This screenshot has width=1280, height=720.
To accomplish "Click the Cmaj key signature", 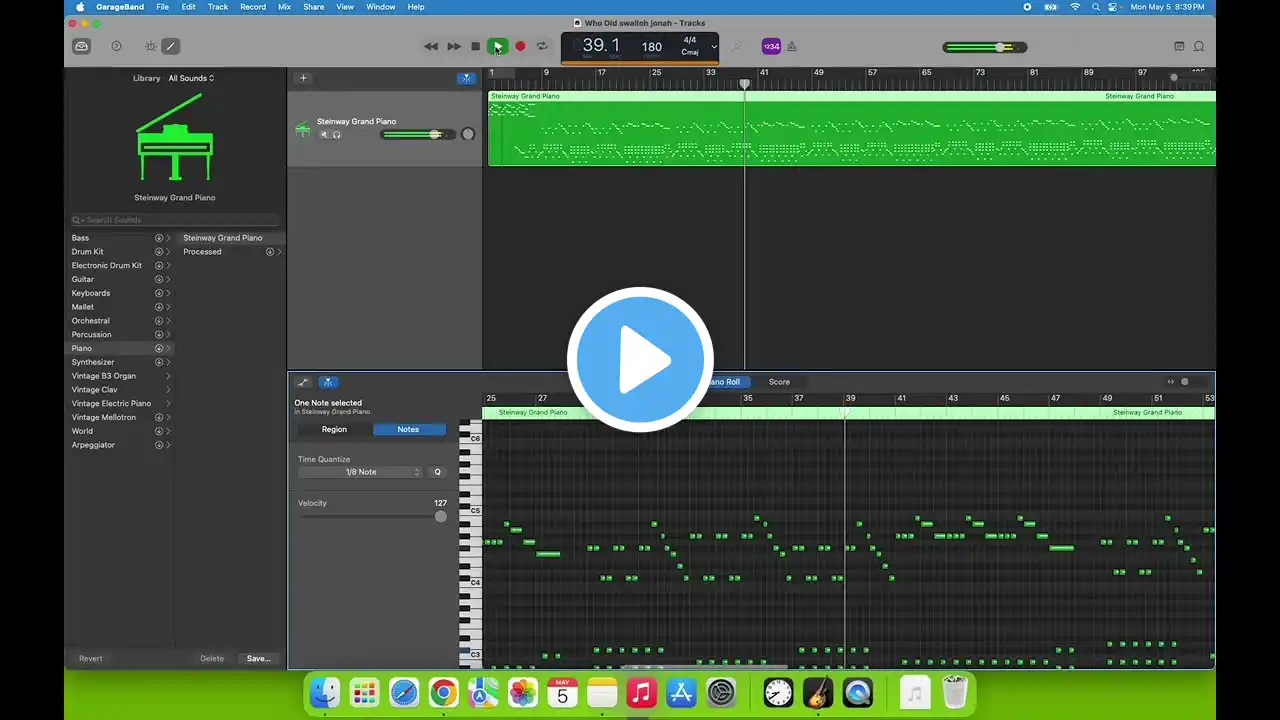I will 690,52.
